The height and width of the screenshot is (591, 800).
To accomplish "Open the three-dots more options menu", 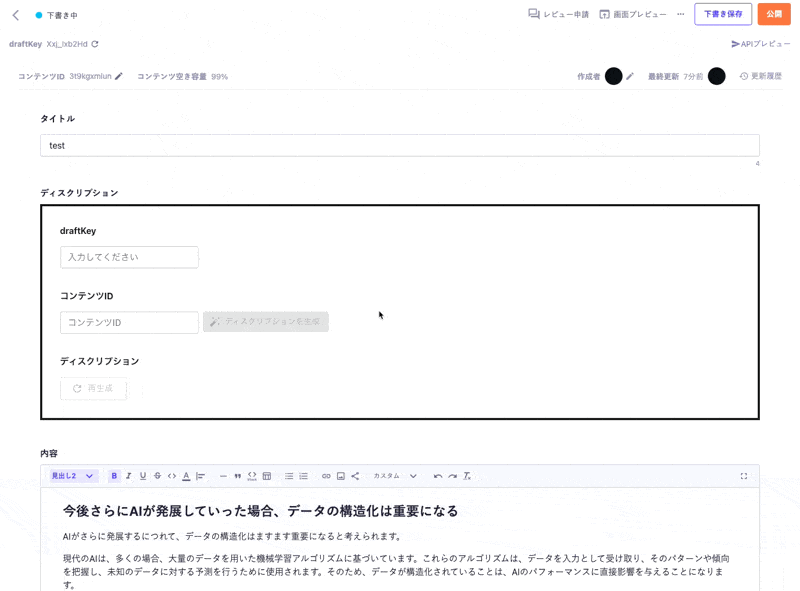I will coord(681,14).
